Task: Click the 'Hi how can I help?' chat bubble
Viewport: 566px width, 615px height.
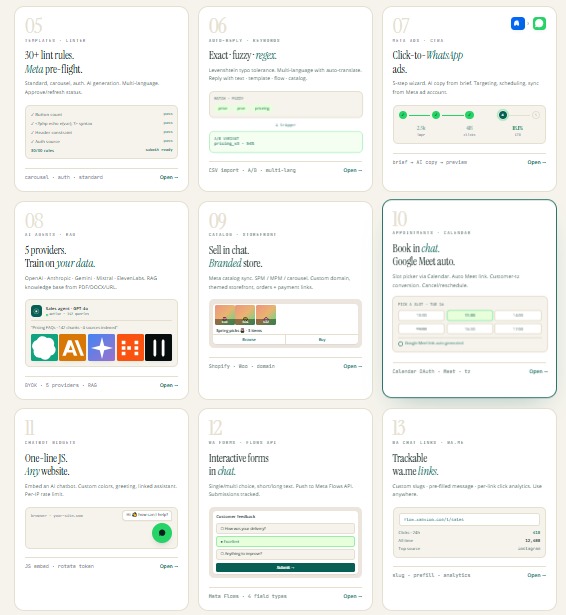Action: coord(147,515)
